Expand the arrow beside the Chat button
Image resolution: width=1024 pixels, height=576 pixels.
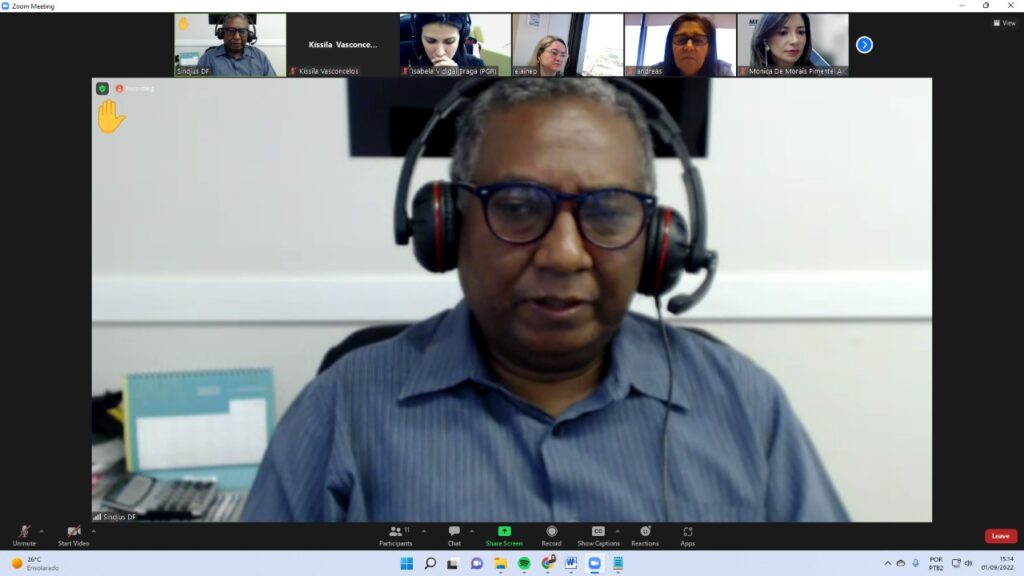[x=472, y=531]
